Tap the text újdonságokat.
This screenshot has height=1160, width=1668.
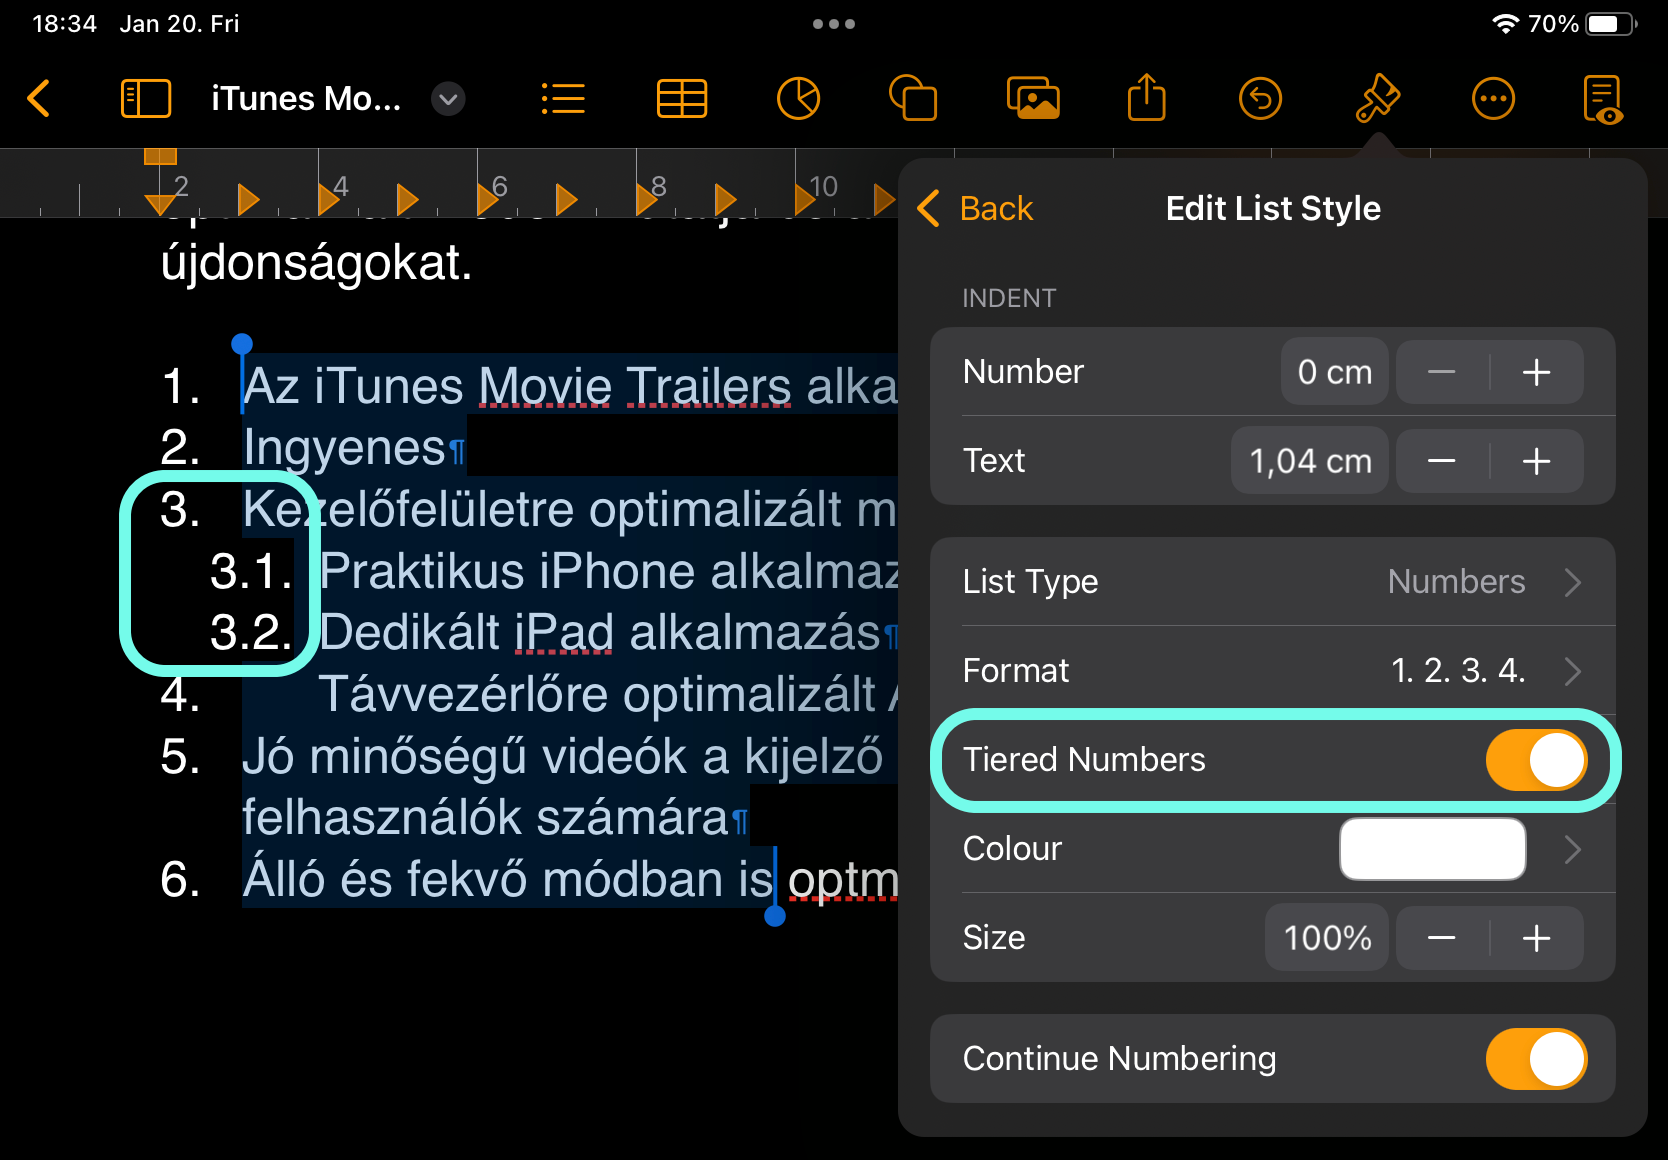(x=316, y=263)
